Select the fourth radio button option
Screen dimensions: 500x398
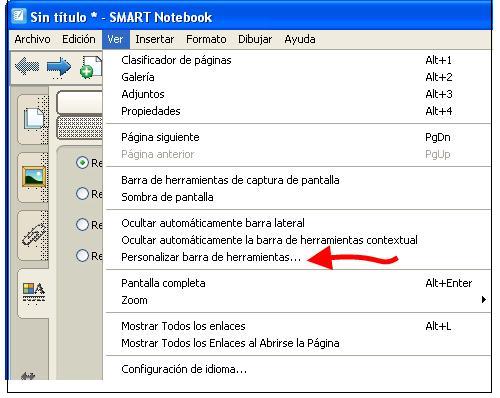(x=82, y=256)
